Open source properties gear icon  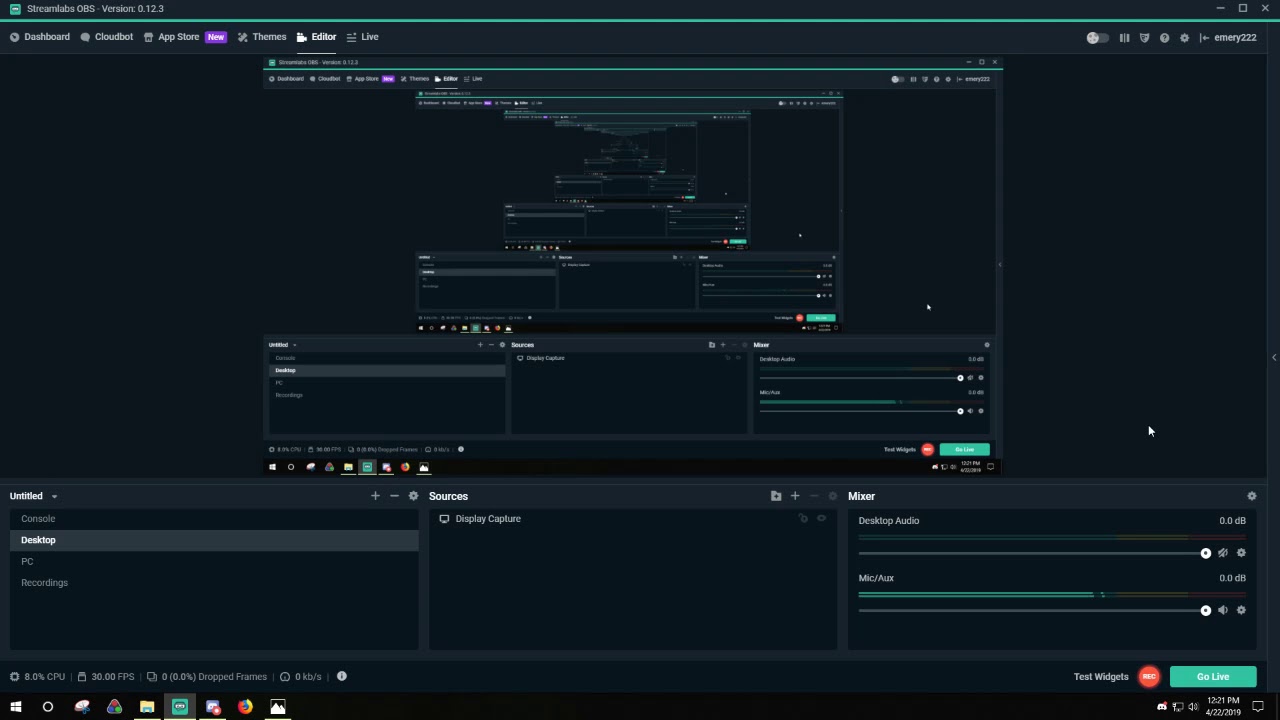pyautogui.click(x=832, y=496)
